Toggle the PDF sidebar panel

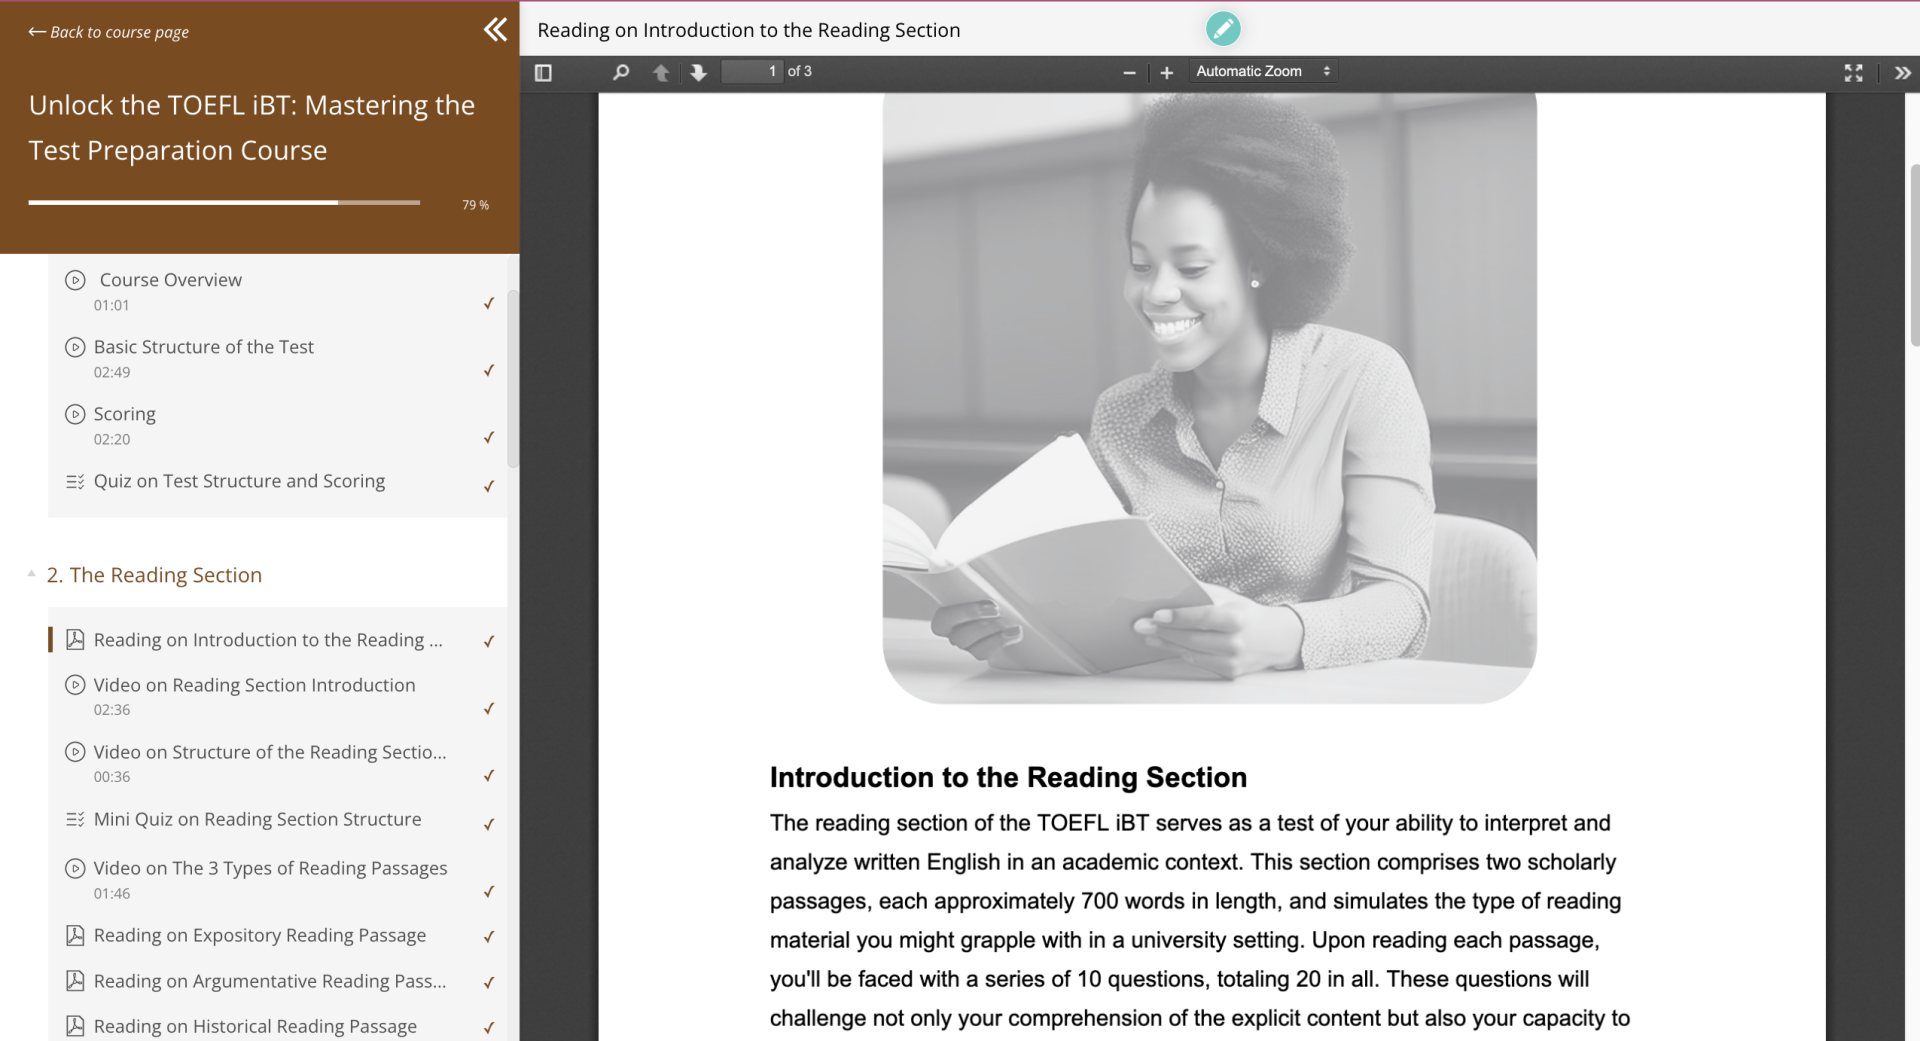[x=543, y=72]
